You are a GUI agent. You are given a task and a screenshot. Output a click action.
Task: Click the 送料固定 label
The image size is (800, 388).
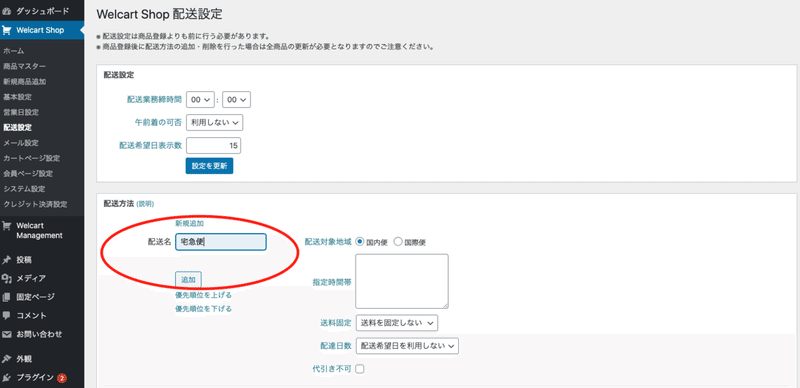click(335, 323)
